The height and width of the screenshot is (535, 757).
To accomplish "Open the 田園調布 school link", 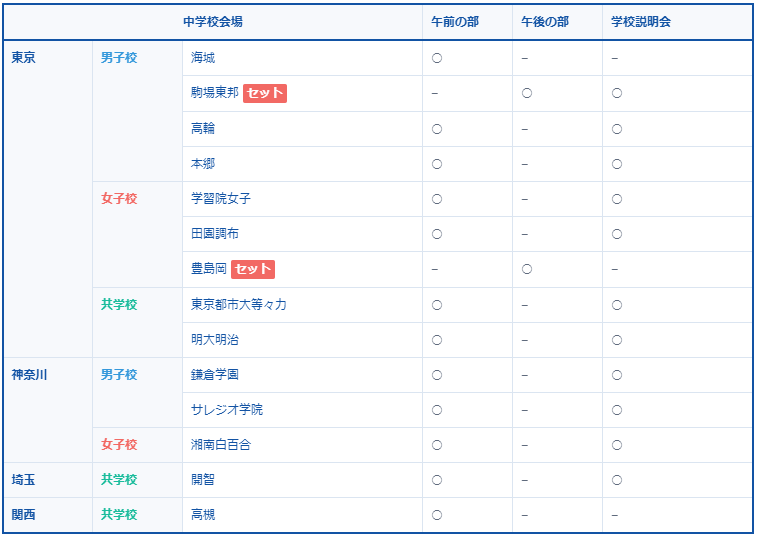I will pos(215,234).
